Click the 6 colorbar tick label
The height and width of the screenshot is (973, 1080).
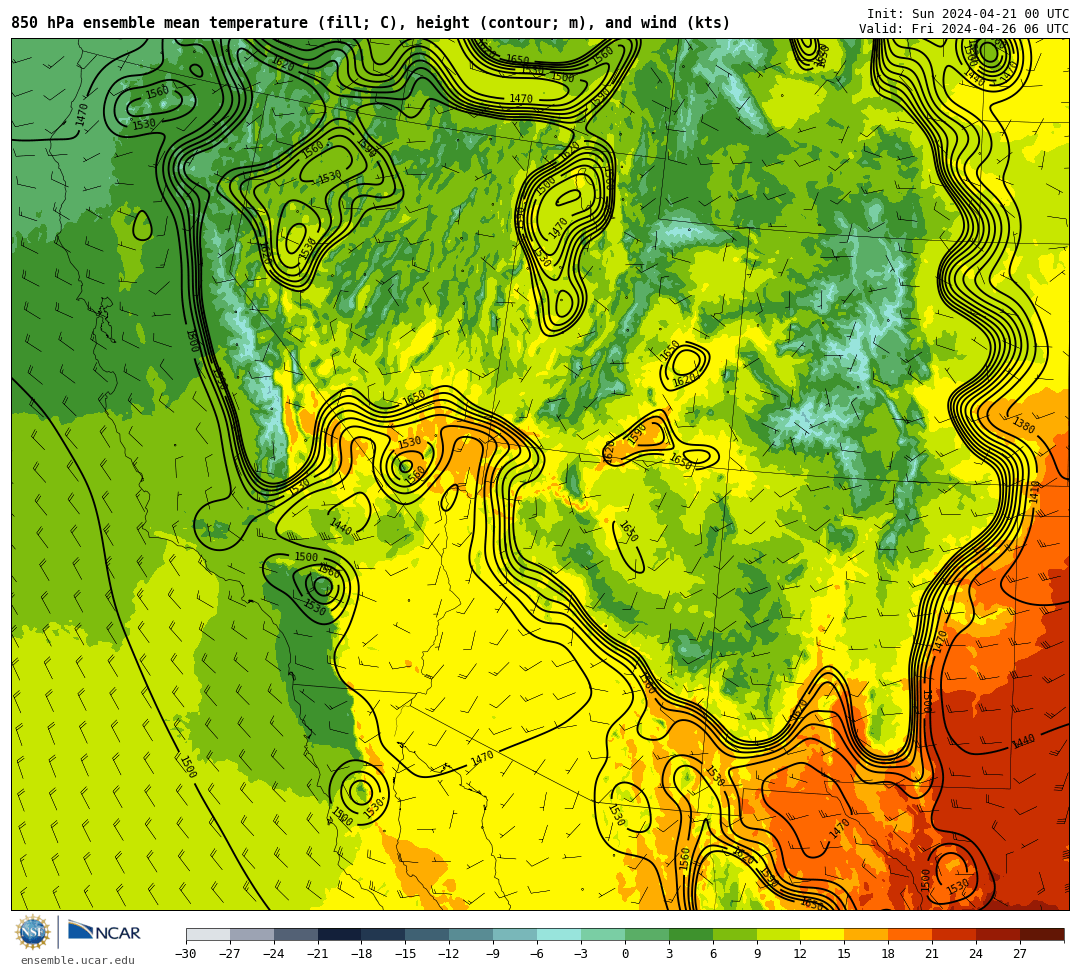tap(713, 954)
